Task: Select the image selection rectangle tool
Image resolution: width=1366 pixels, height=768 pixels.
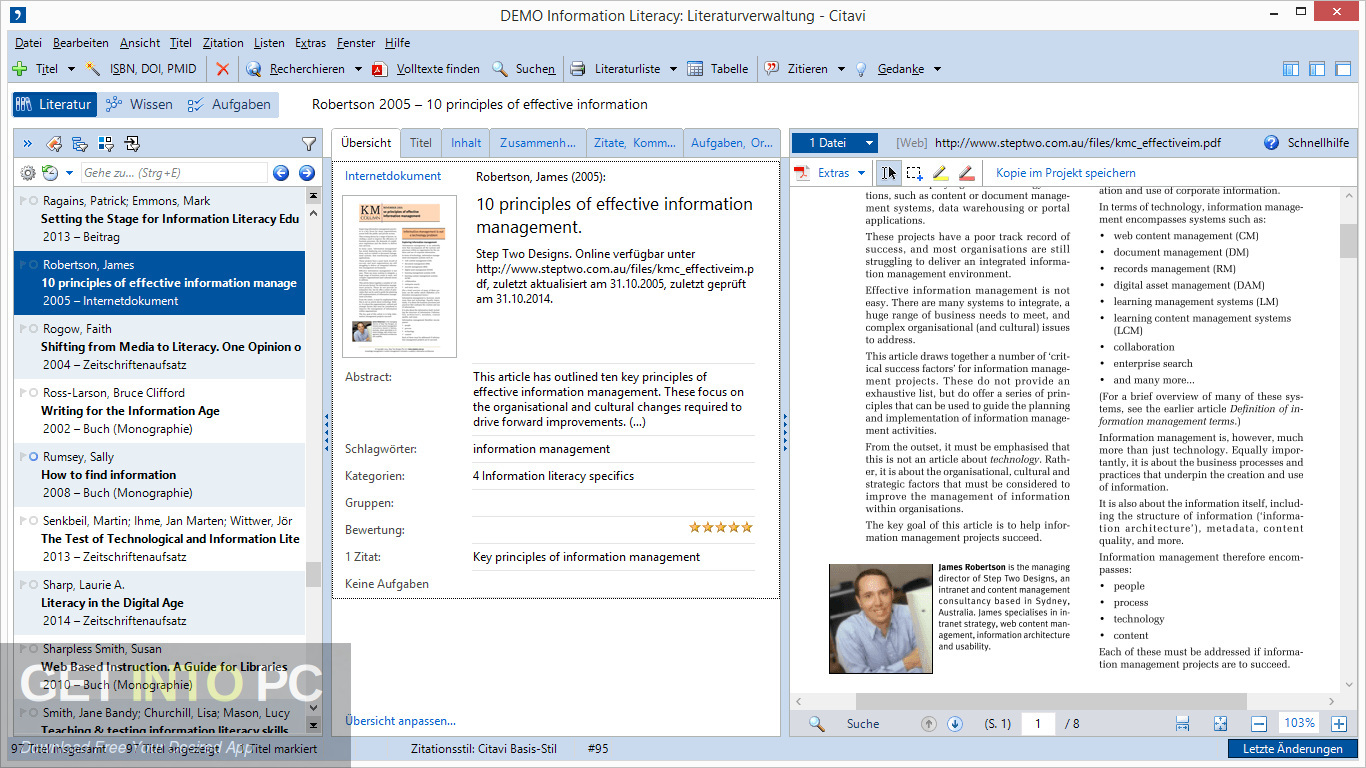Action: click(915, 173)
